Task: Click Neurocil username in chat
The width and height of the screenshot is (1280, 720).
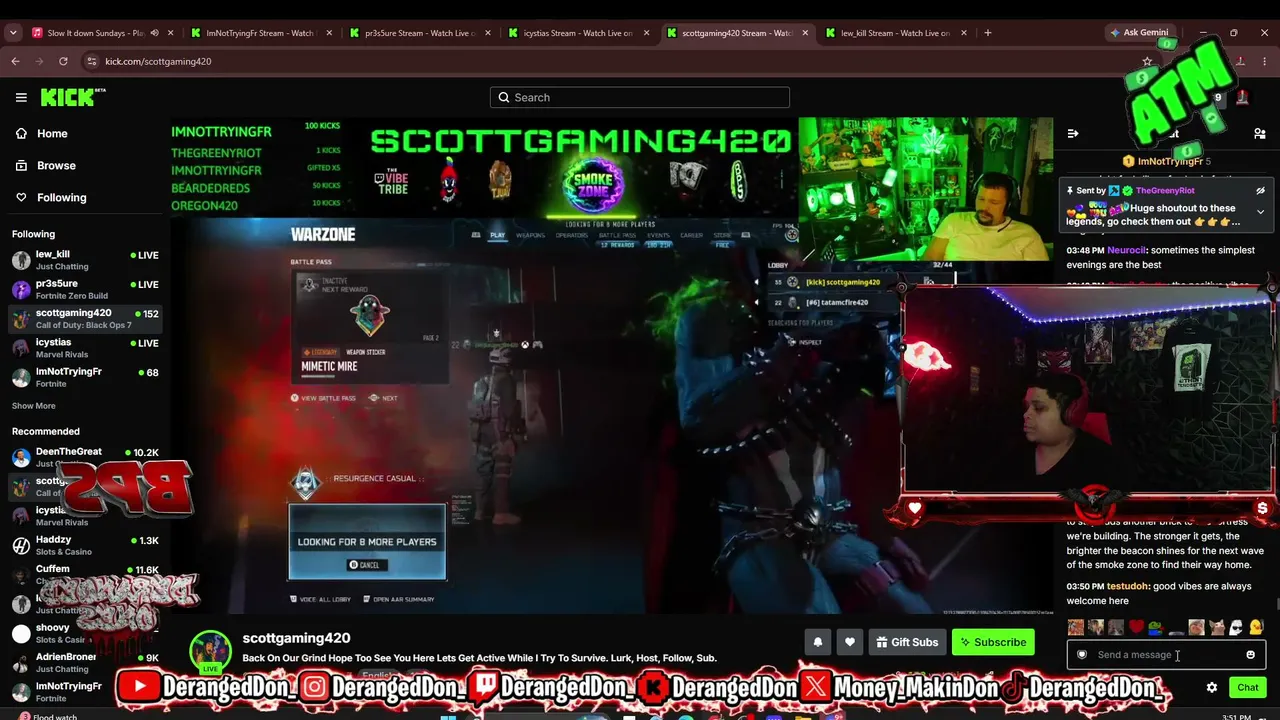Action: pyautogui.click(x=1126, y=250)
